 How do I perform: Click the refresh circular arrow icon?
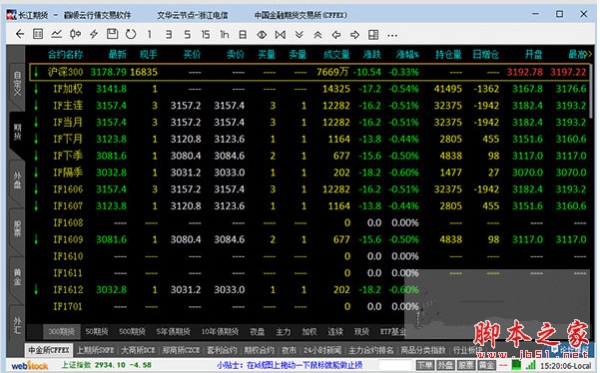(x=131, y=34)
